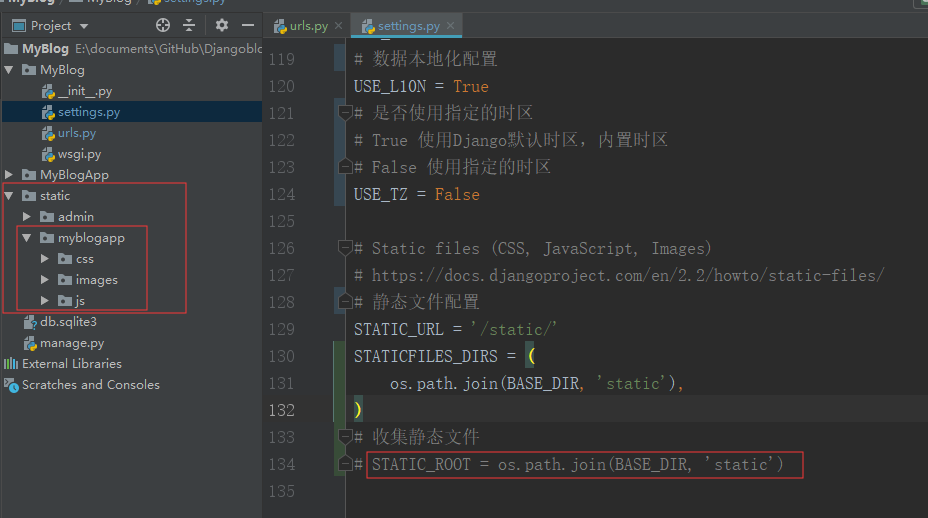928x518 pixels.
Task: Click the STATICFILES_DIRS assignment line
Action: click(x=444, y=356)
